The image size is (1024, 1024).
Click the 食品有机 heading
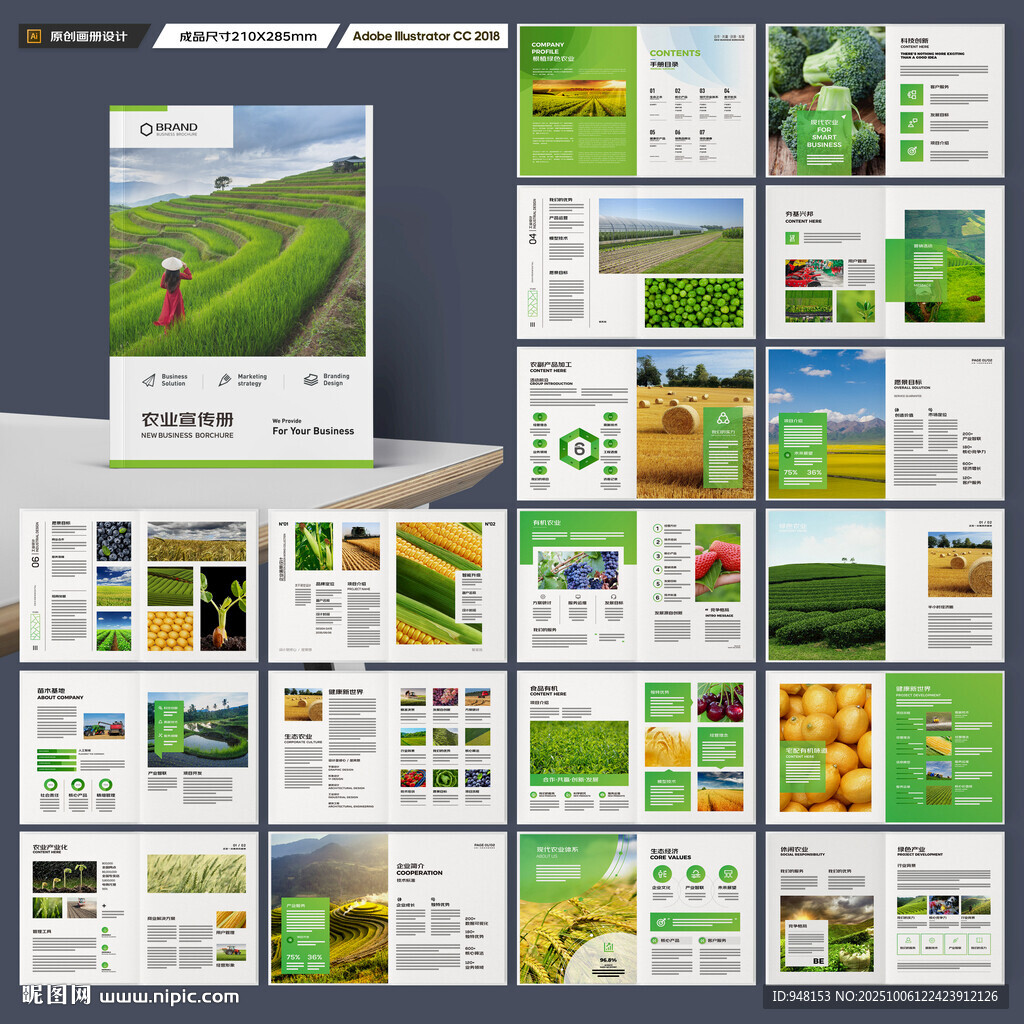543,688
